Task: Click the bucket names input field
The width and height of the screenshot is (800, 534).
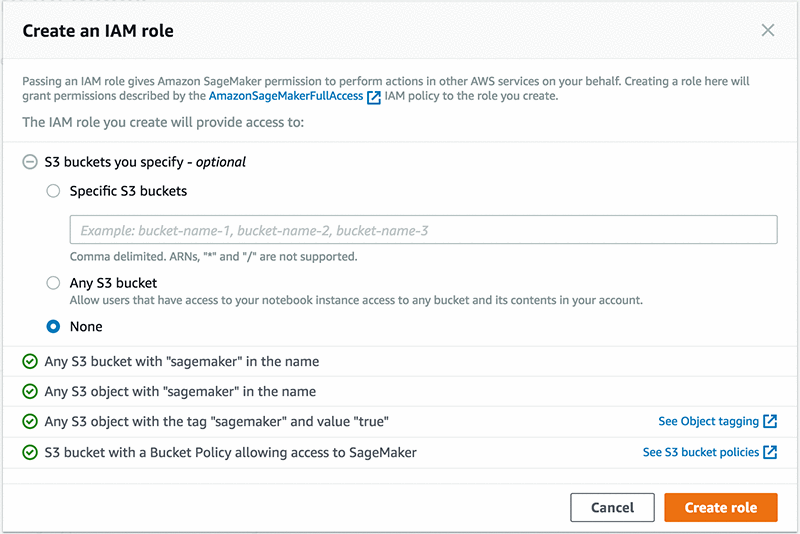Action: [x=423, y=230]
